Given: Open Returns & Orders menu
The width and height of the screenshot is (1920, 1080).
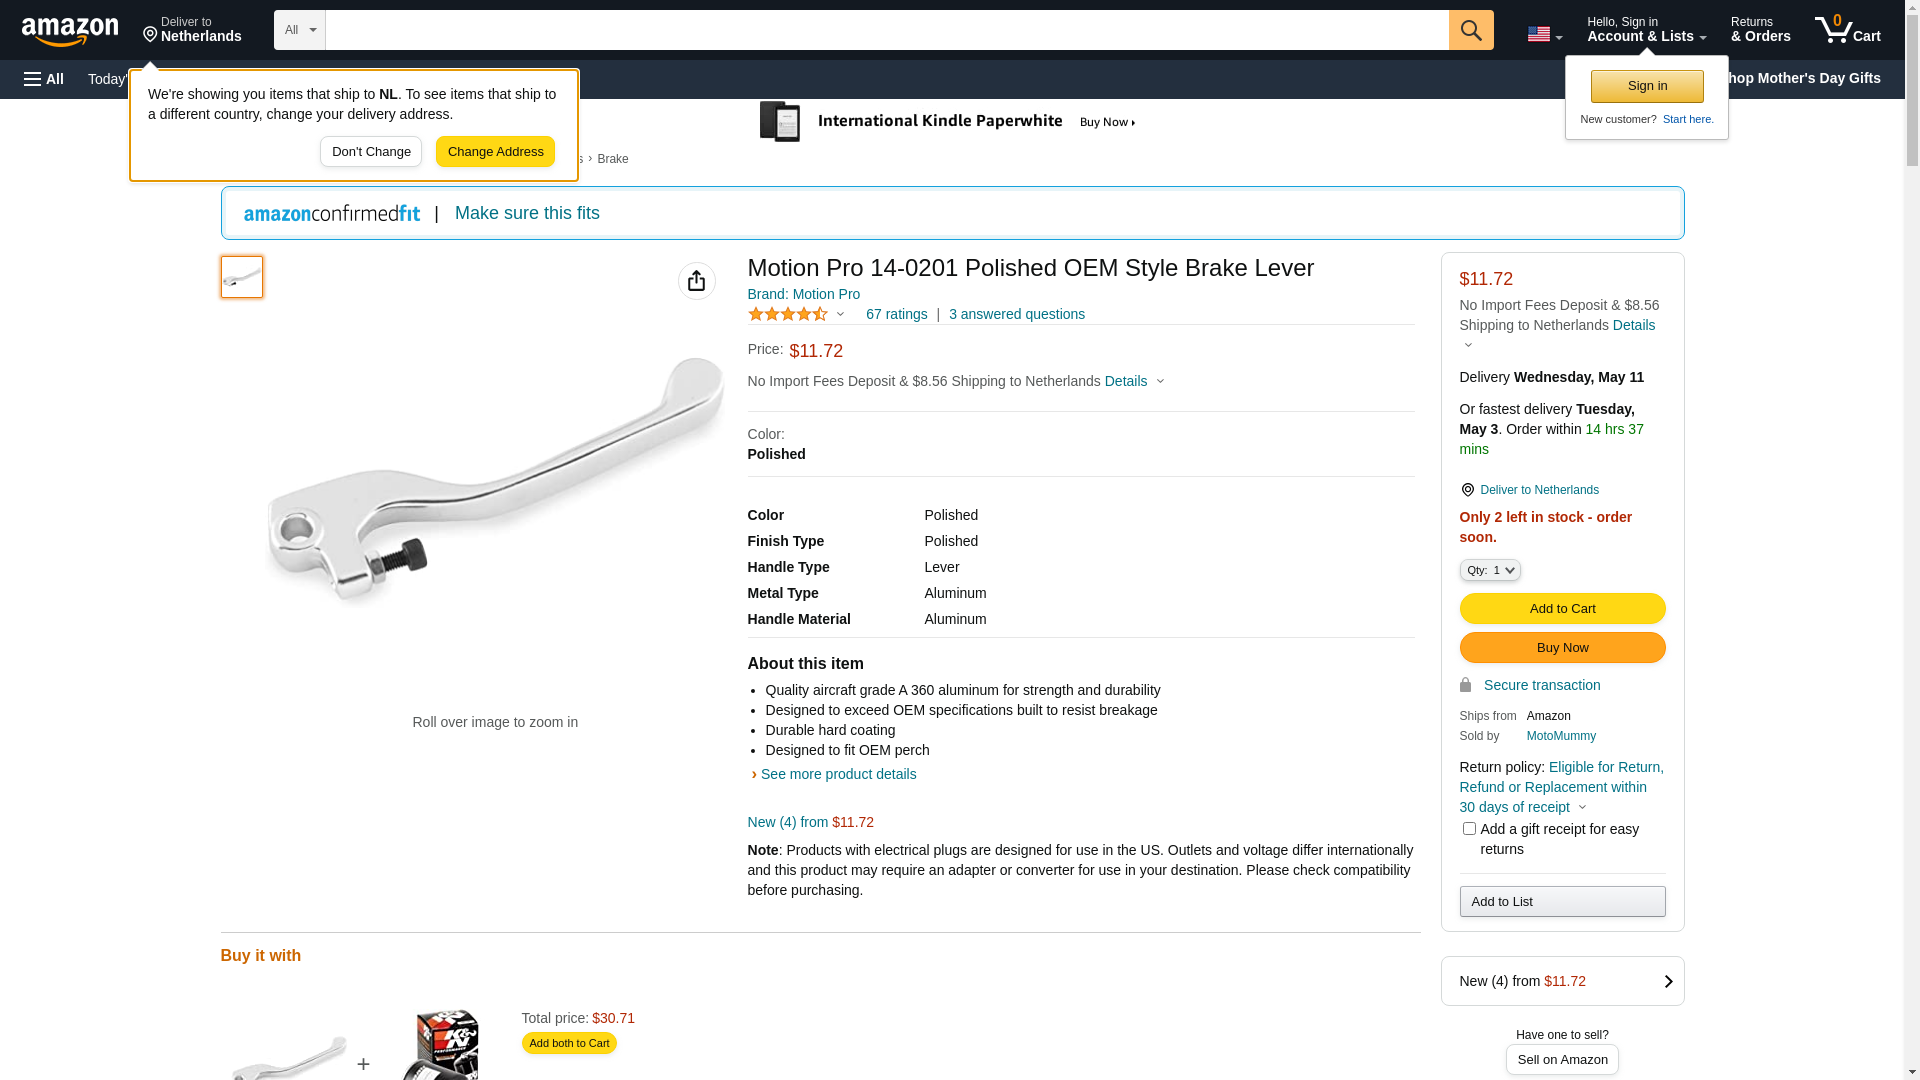Looking at the screenshot, I should coord(1760,30).
